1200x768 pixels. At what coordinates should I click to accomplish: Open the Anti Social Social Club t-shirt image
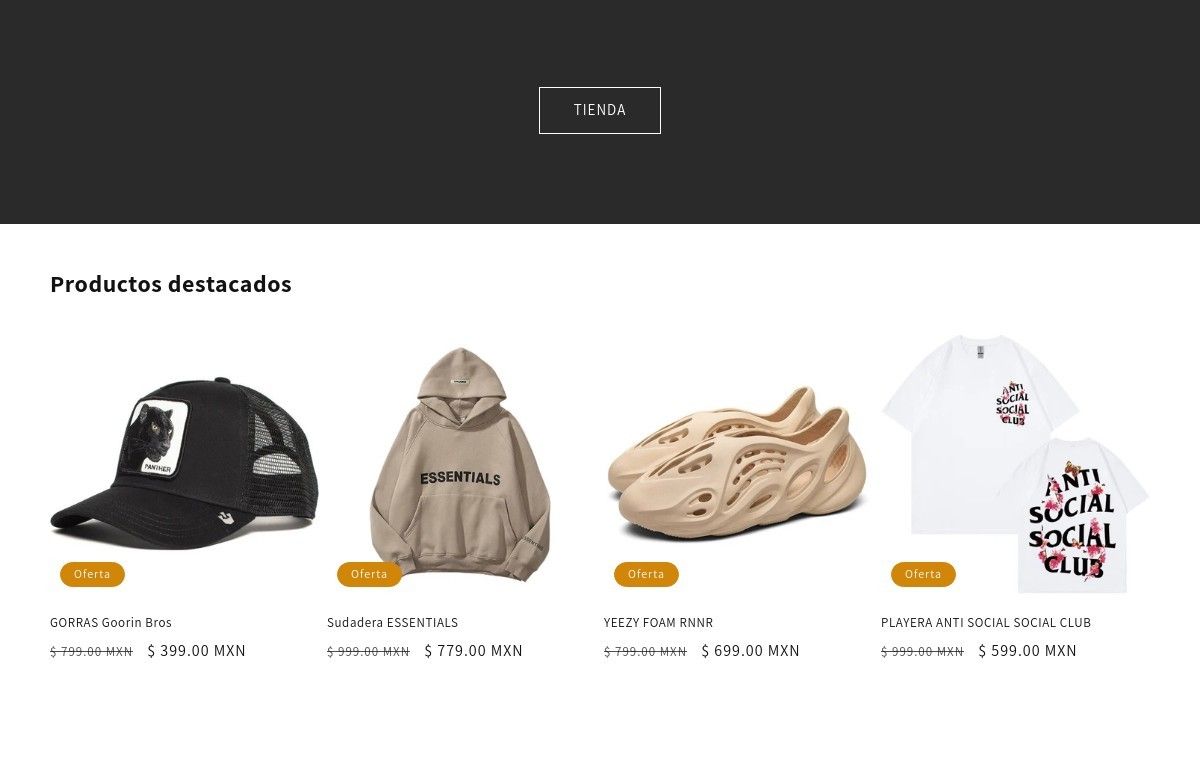[1015, 464]
